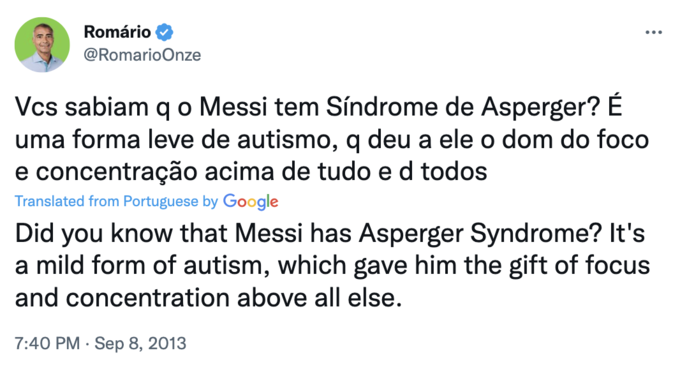Click 'Messi' in the English translation
680x369 pixels.
[269, 234]
